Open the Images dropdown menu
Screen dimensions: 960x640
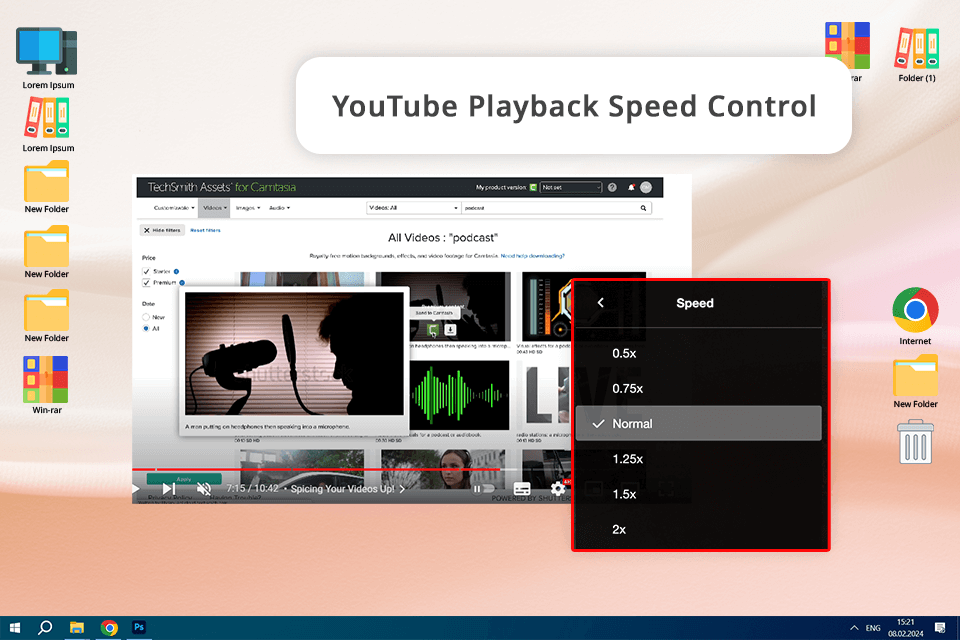[x=248, y=208]
